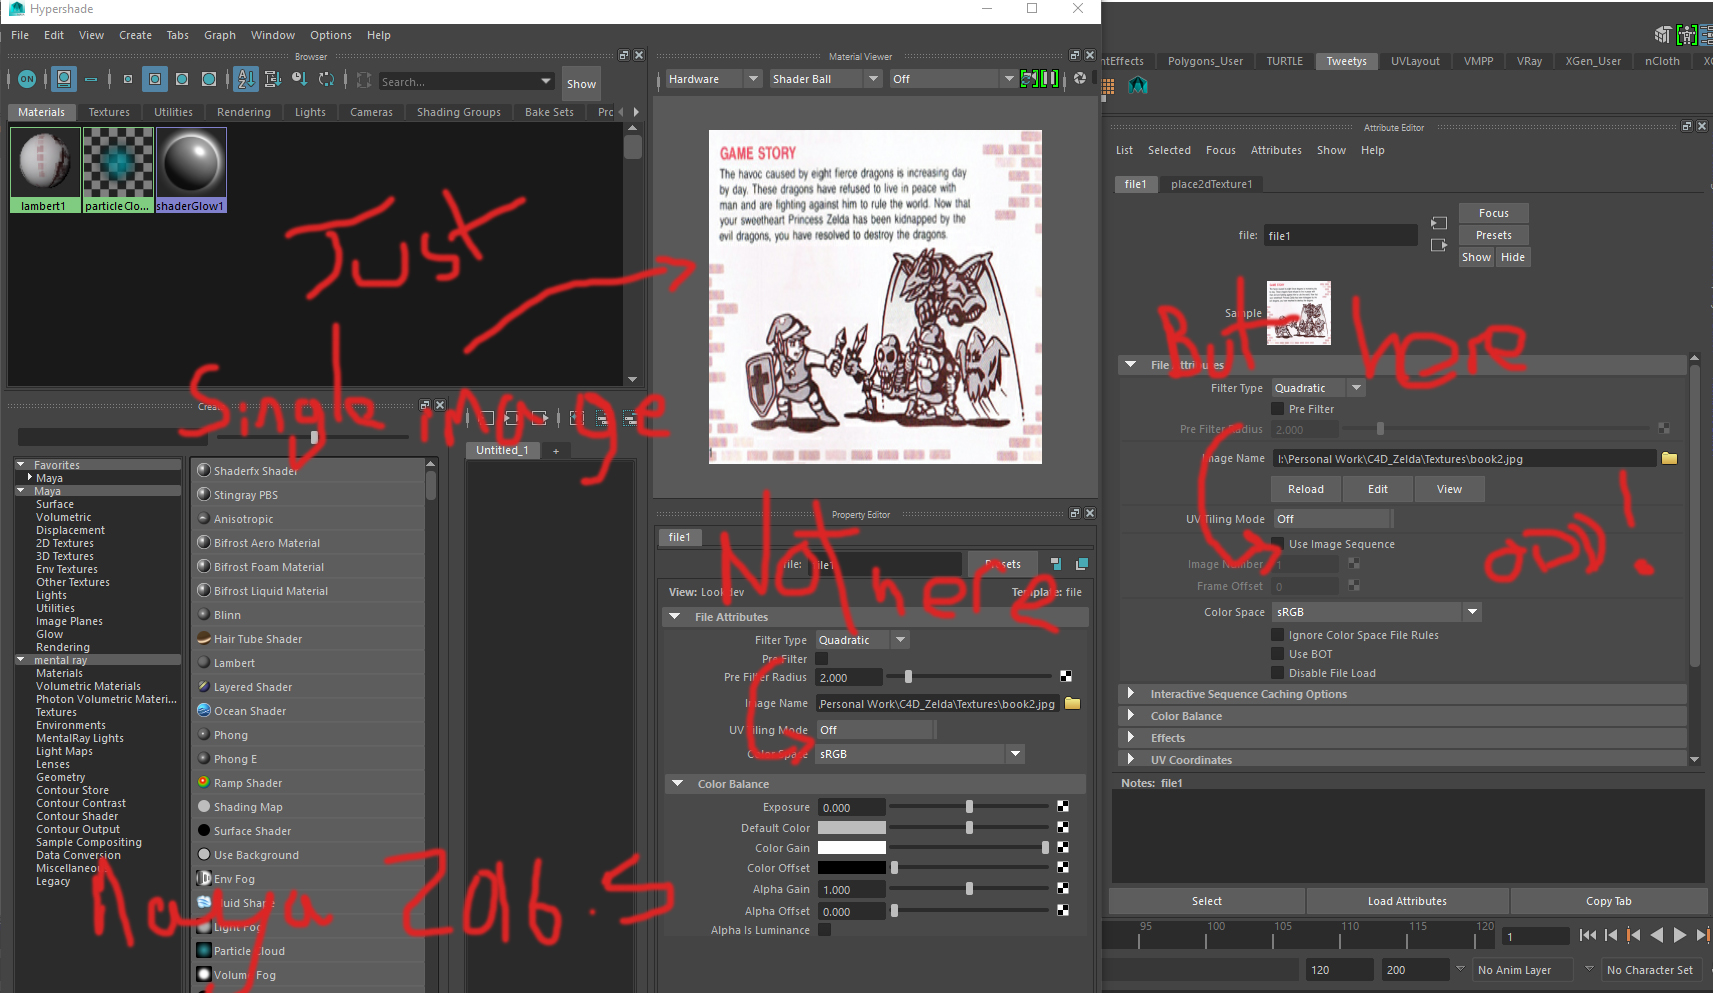Image resolution: width=1713 pixels, height=993 pixels.
Task: Choose large swatches size icon
Action: pos(182,79)
